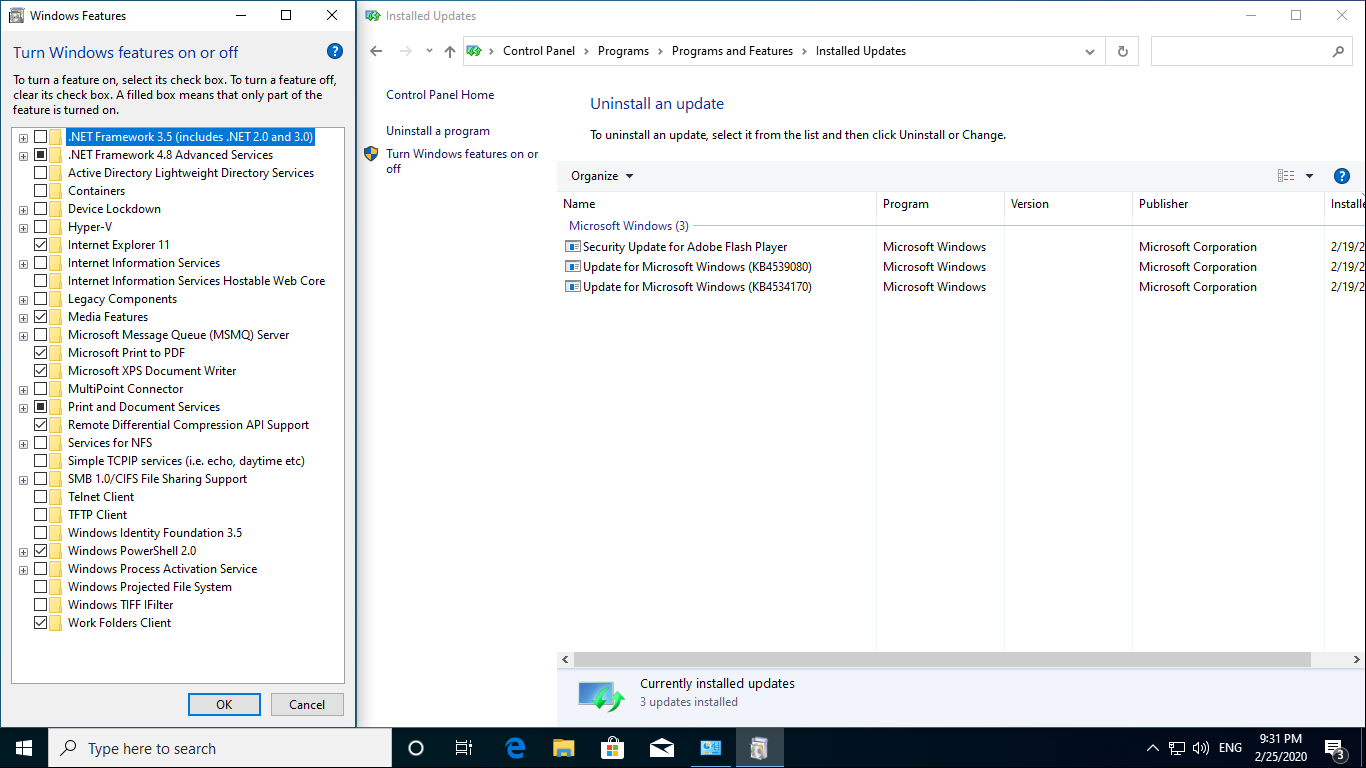Viewport: 1366px width, 768px height.
Task: Open volume control in system tray
Action: click(x=1201, y=748)
